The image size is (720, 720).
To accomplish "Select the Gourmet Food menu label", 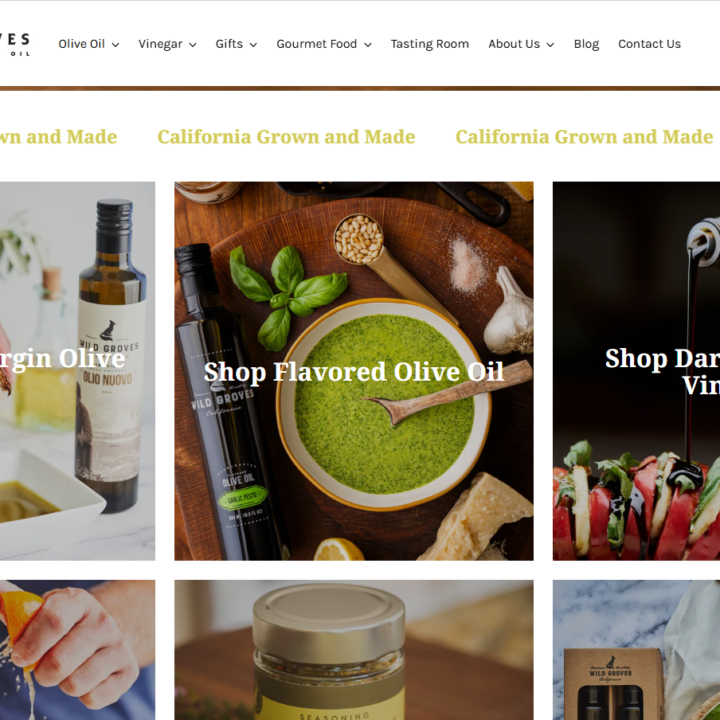I will click(x=316, y=44).
